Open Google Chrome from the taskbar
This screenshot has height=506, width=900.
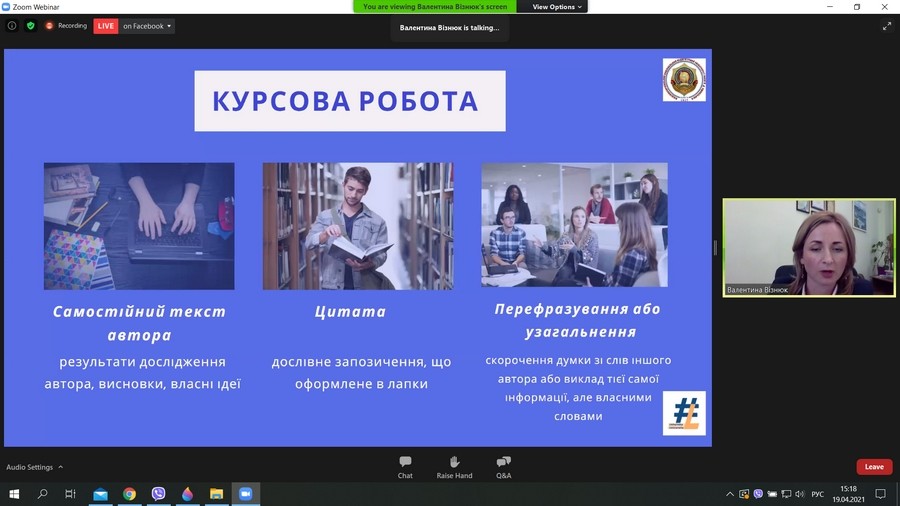coord(129,494)
